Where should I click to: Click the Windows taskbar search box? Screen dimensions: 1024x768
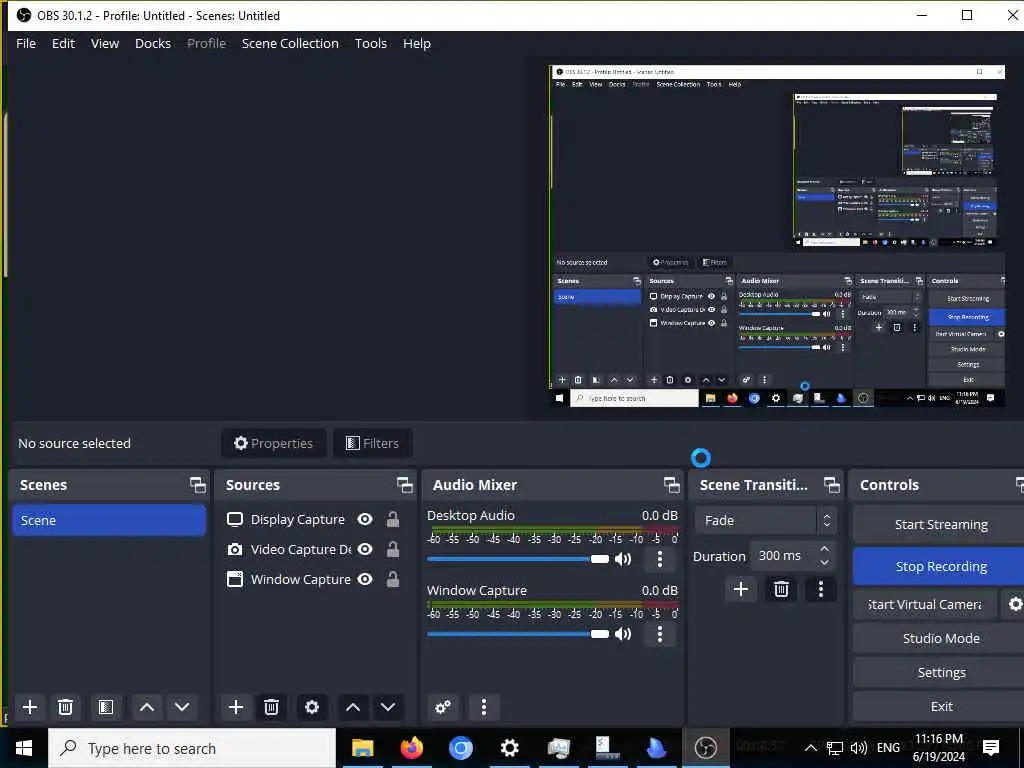(192, 748)
